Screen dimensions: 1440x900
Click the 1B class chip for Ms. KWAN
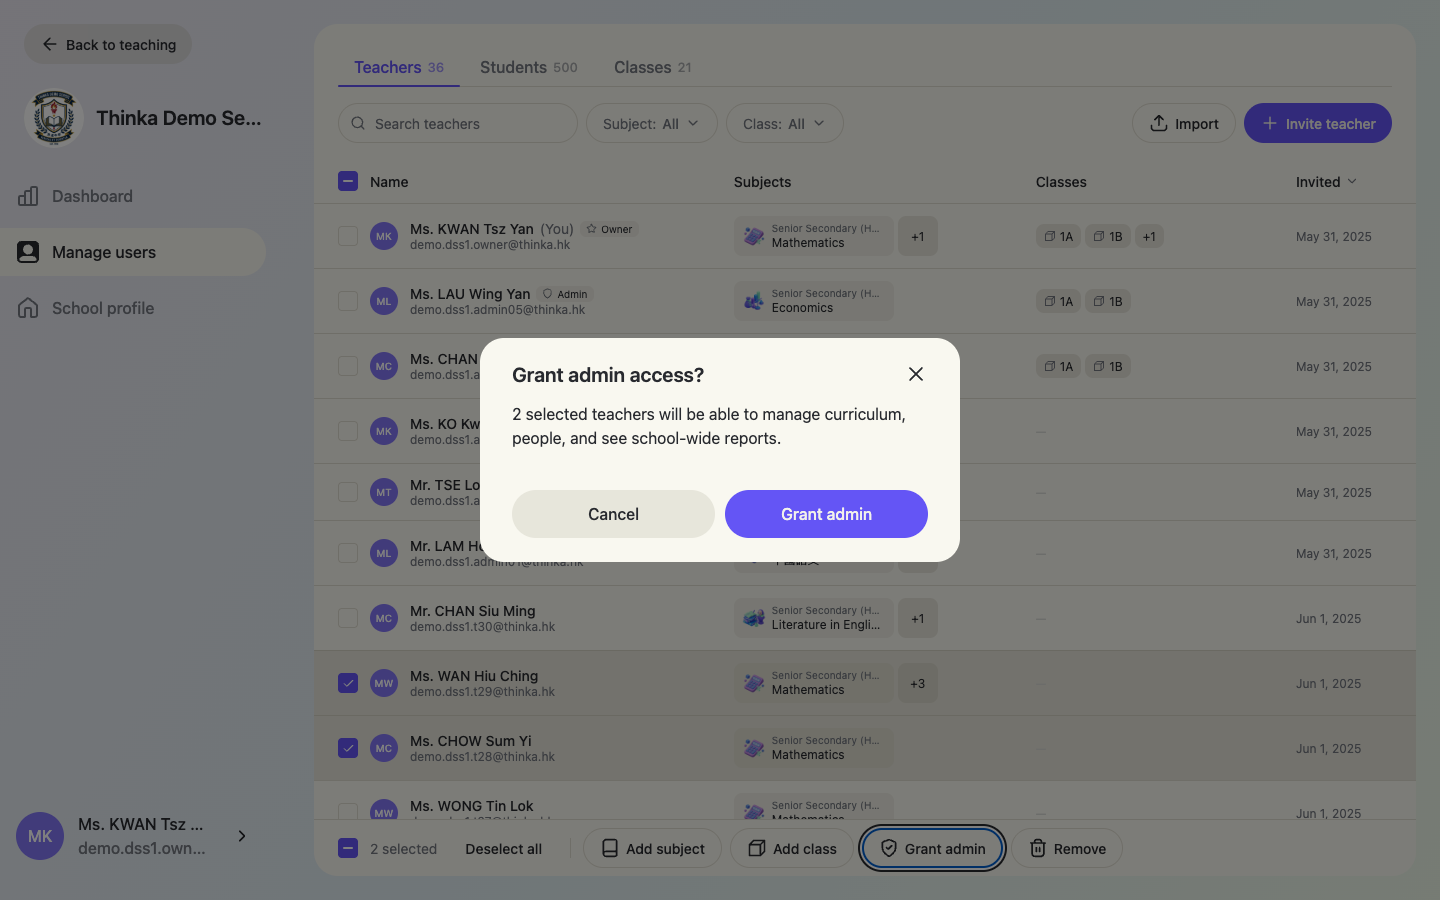1108,236
